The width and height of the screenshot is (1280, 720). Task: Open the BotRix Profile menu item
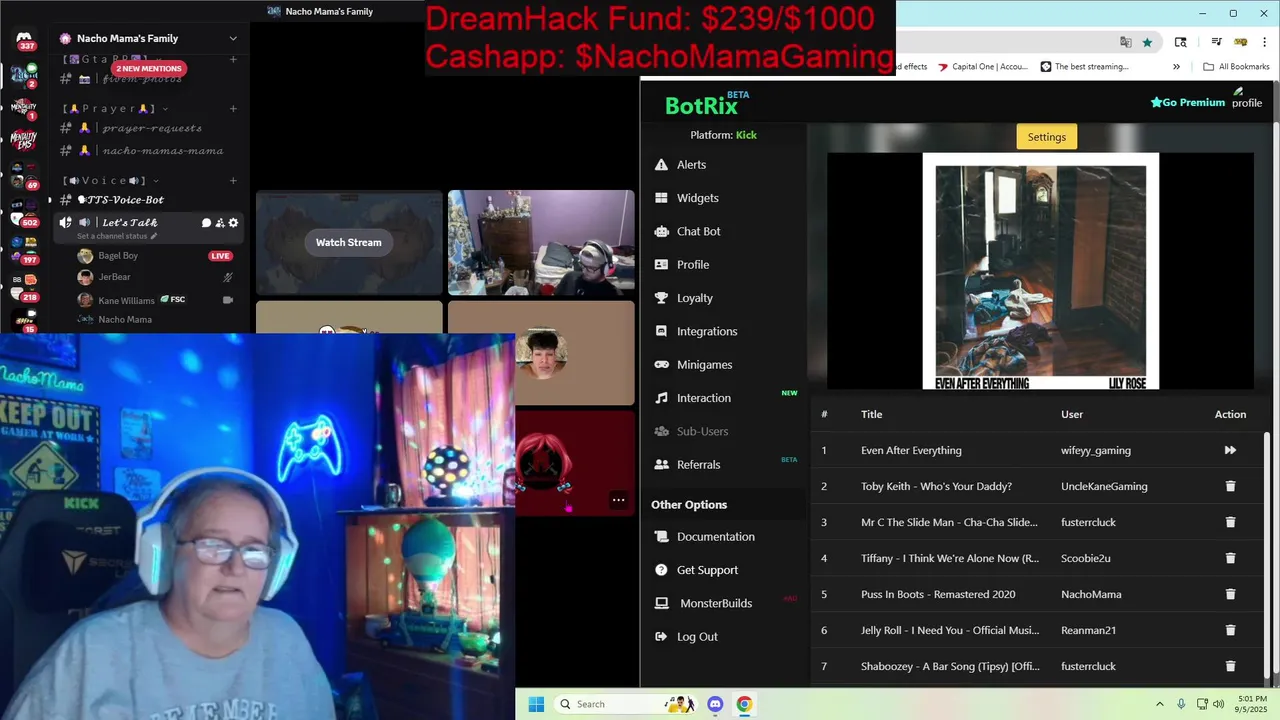point(682,265)
